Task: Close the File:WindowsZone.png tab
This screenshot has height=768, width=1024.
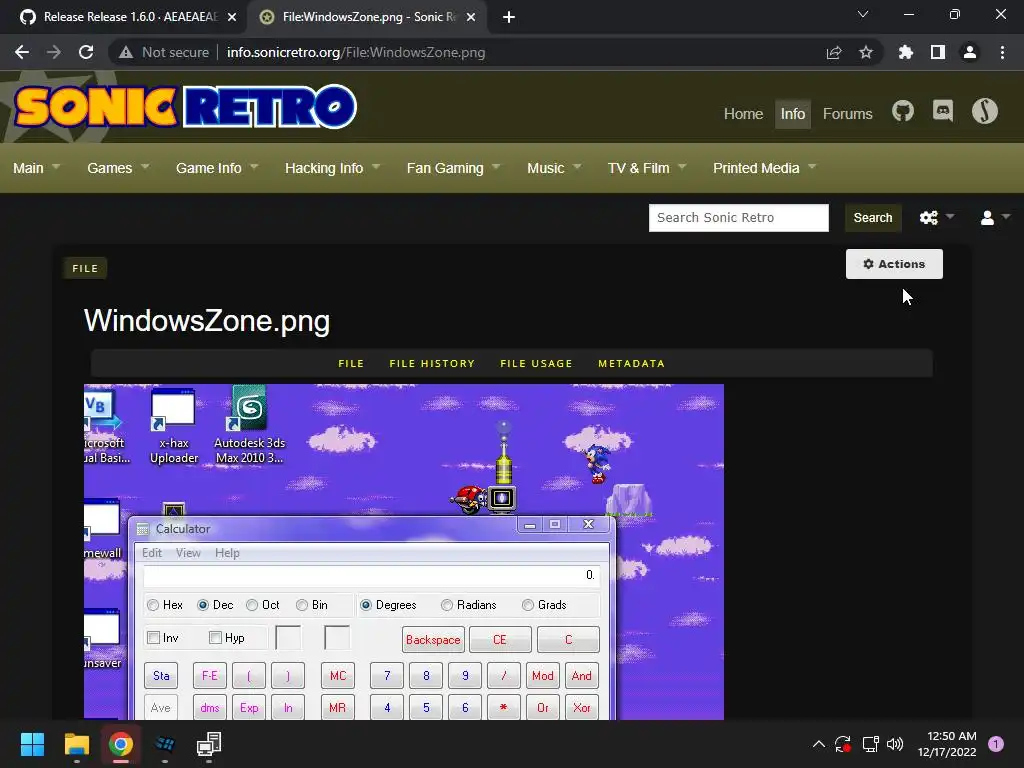Action: 471,17
